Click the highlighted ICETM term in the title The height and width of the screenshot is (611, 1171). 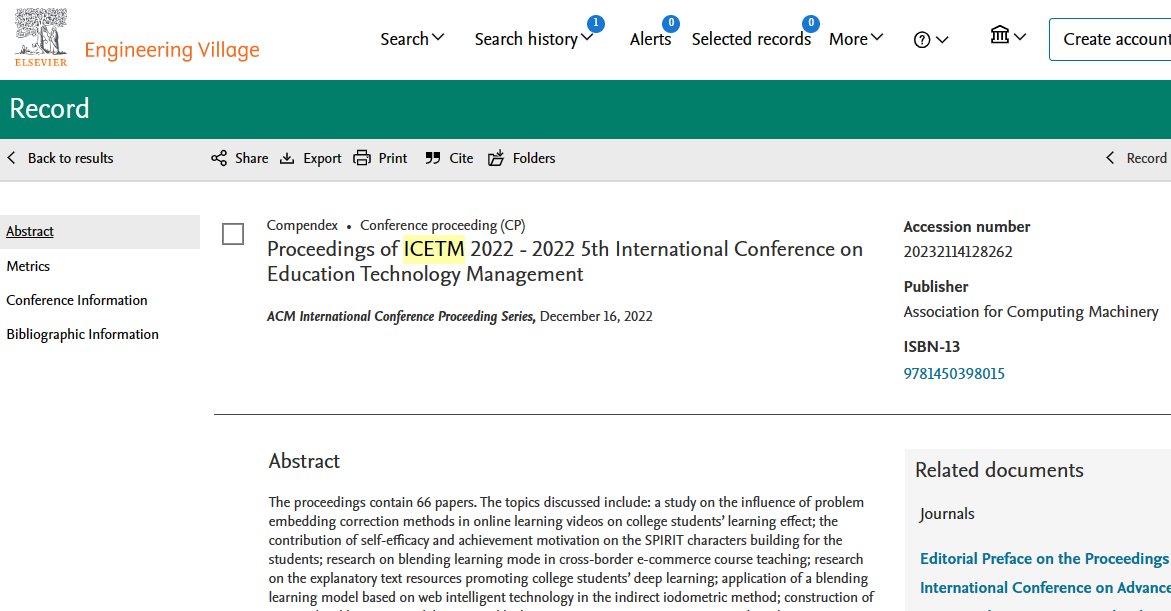(x=434, y=249)
